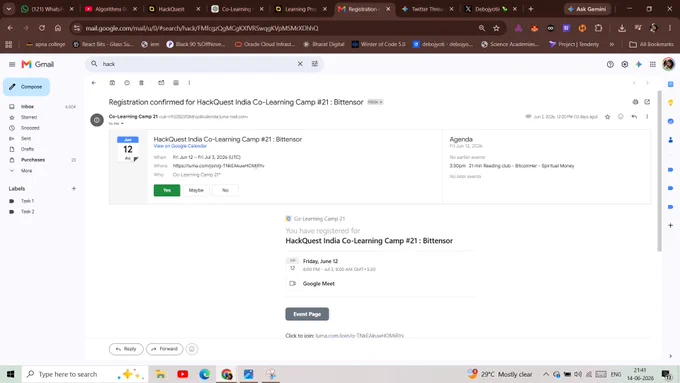Open Gemini sparkle in Gmail header
The height and width of the screenshot is (383, 680).
click(x=639, y=64)
